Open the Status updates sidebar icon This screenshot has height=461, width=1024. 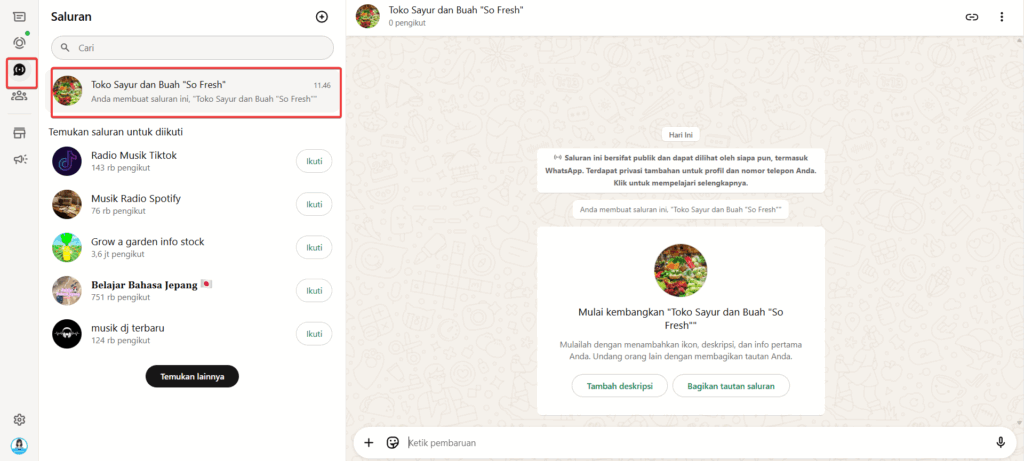click(x=19, y=43)
